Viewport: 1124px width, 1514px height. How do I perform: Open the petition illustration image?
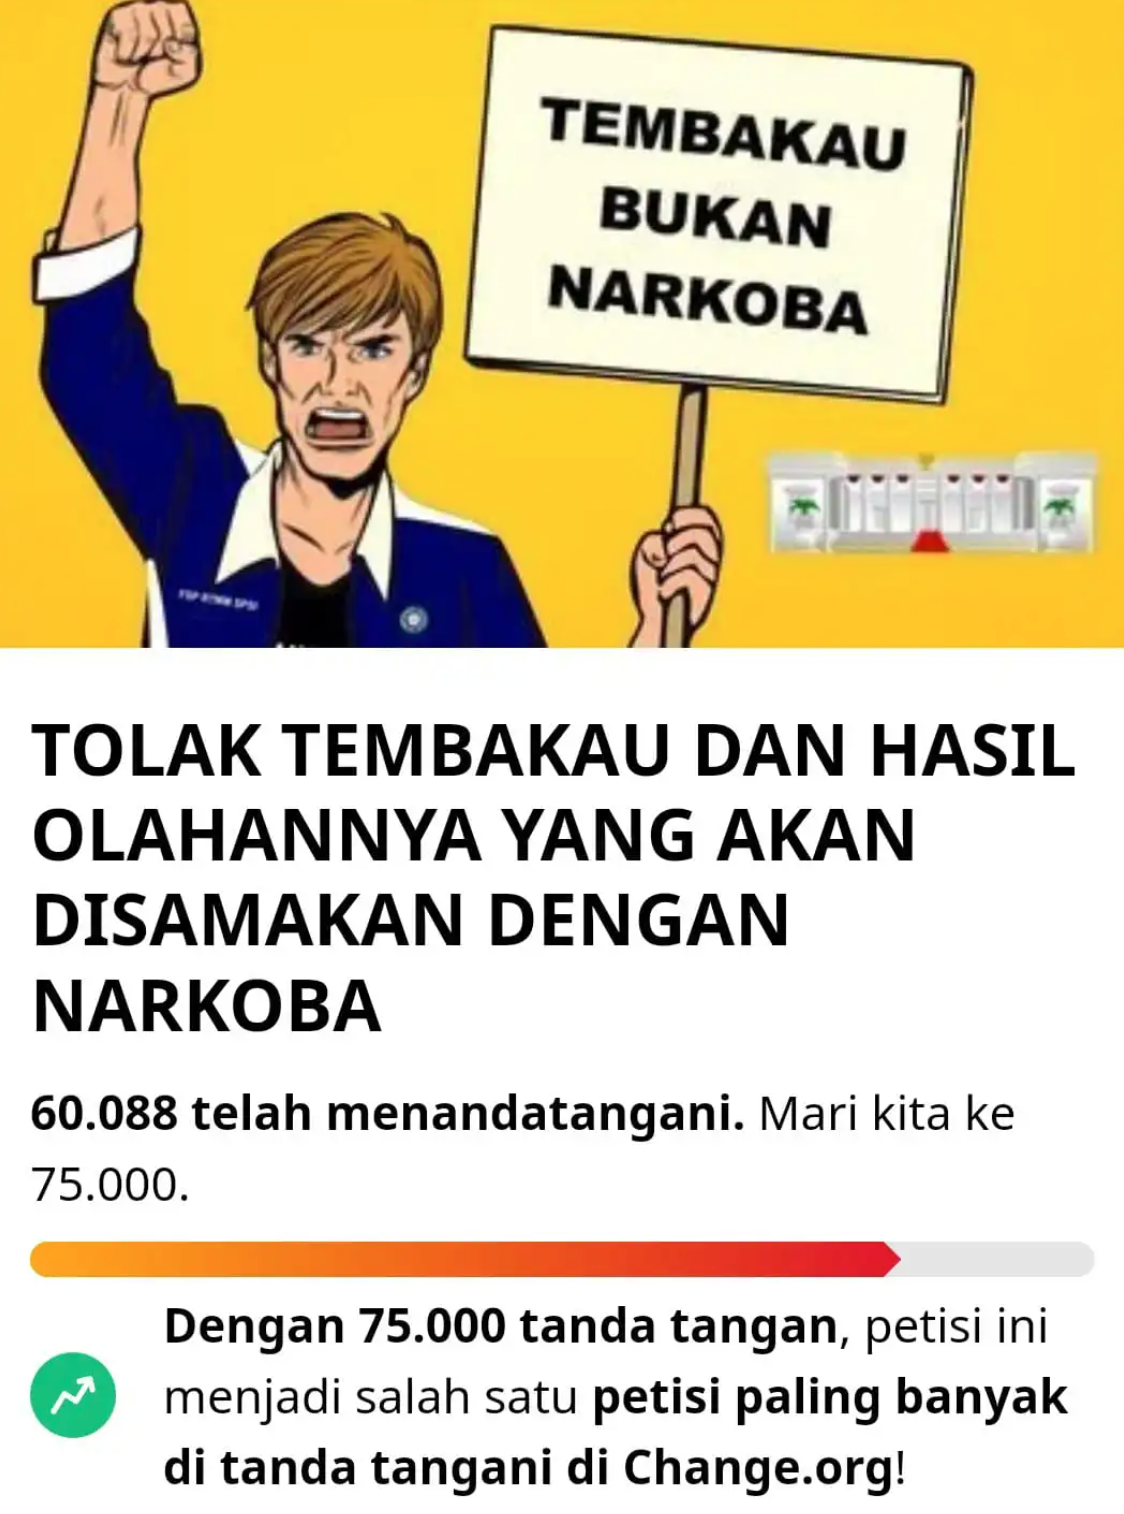(x=562, y=323)
